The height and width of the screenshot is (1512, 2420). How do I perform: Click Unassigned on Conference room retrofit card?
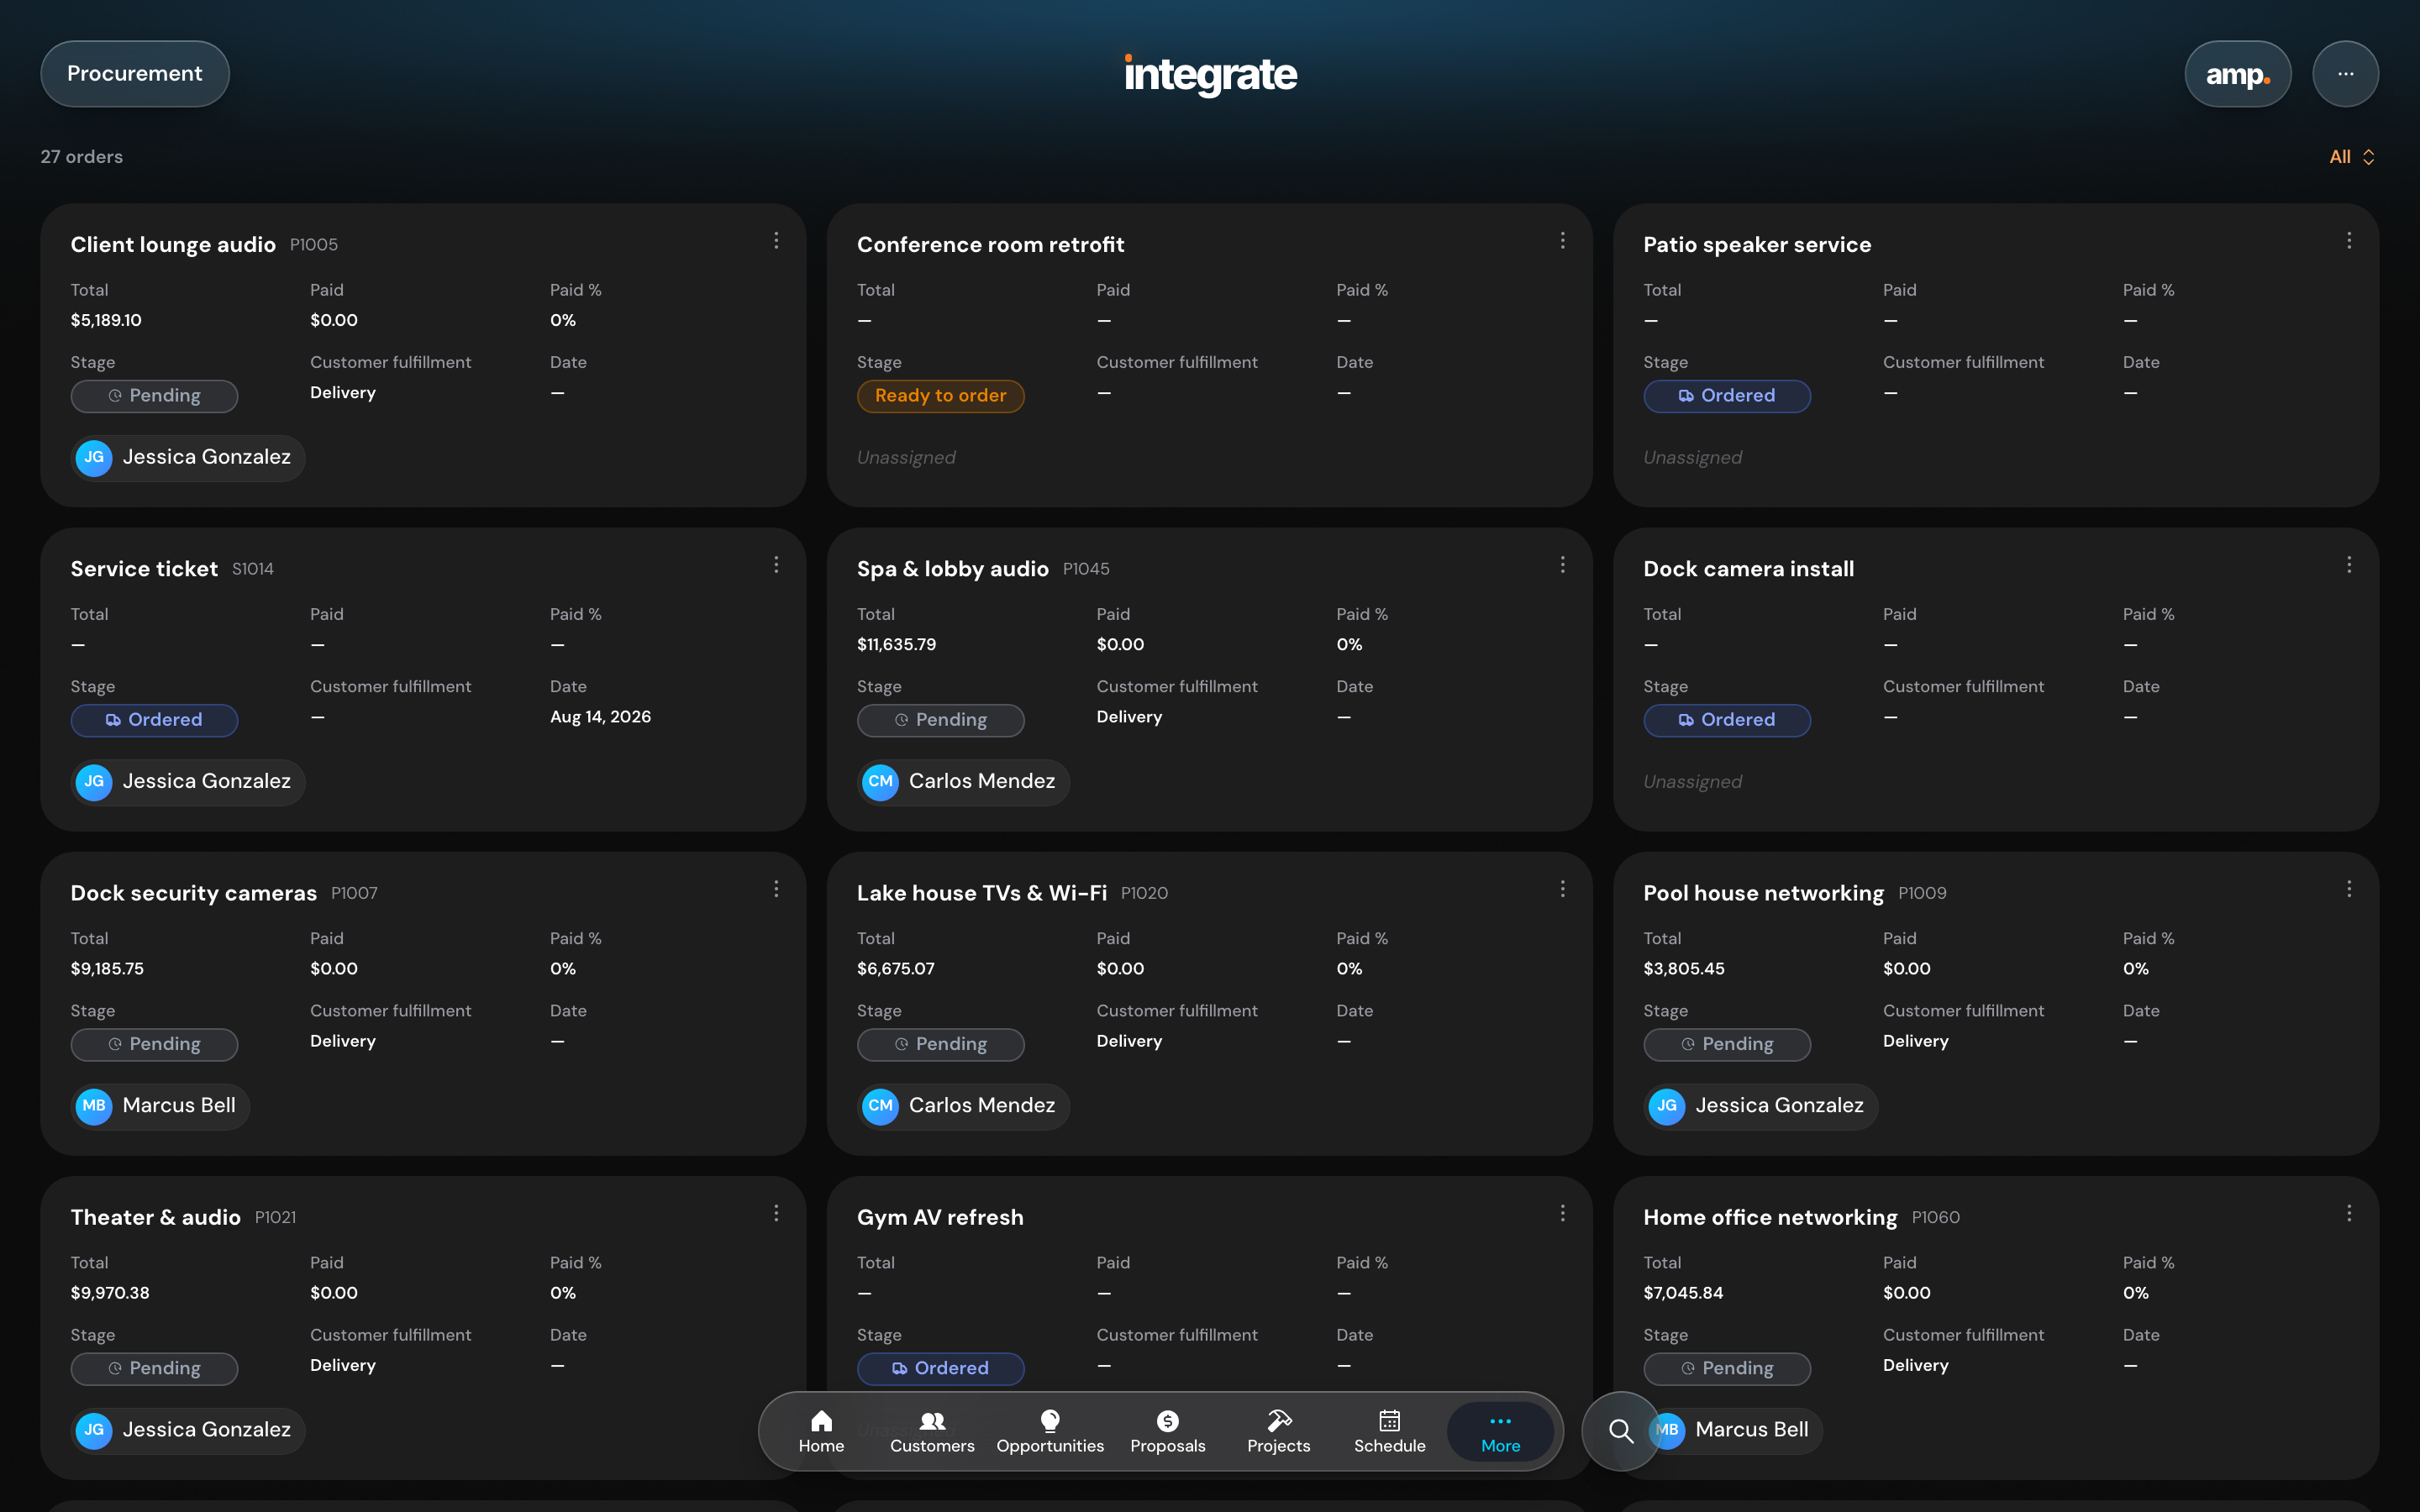coord(906,457)
